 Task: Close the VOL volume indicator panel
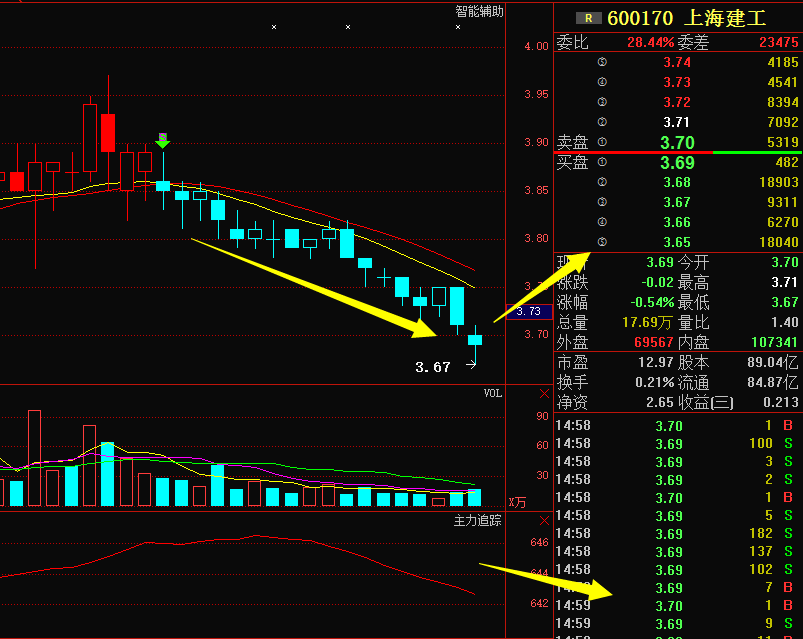pyautogui.click(x=544, y=393)
